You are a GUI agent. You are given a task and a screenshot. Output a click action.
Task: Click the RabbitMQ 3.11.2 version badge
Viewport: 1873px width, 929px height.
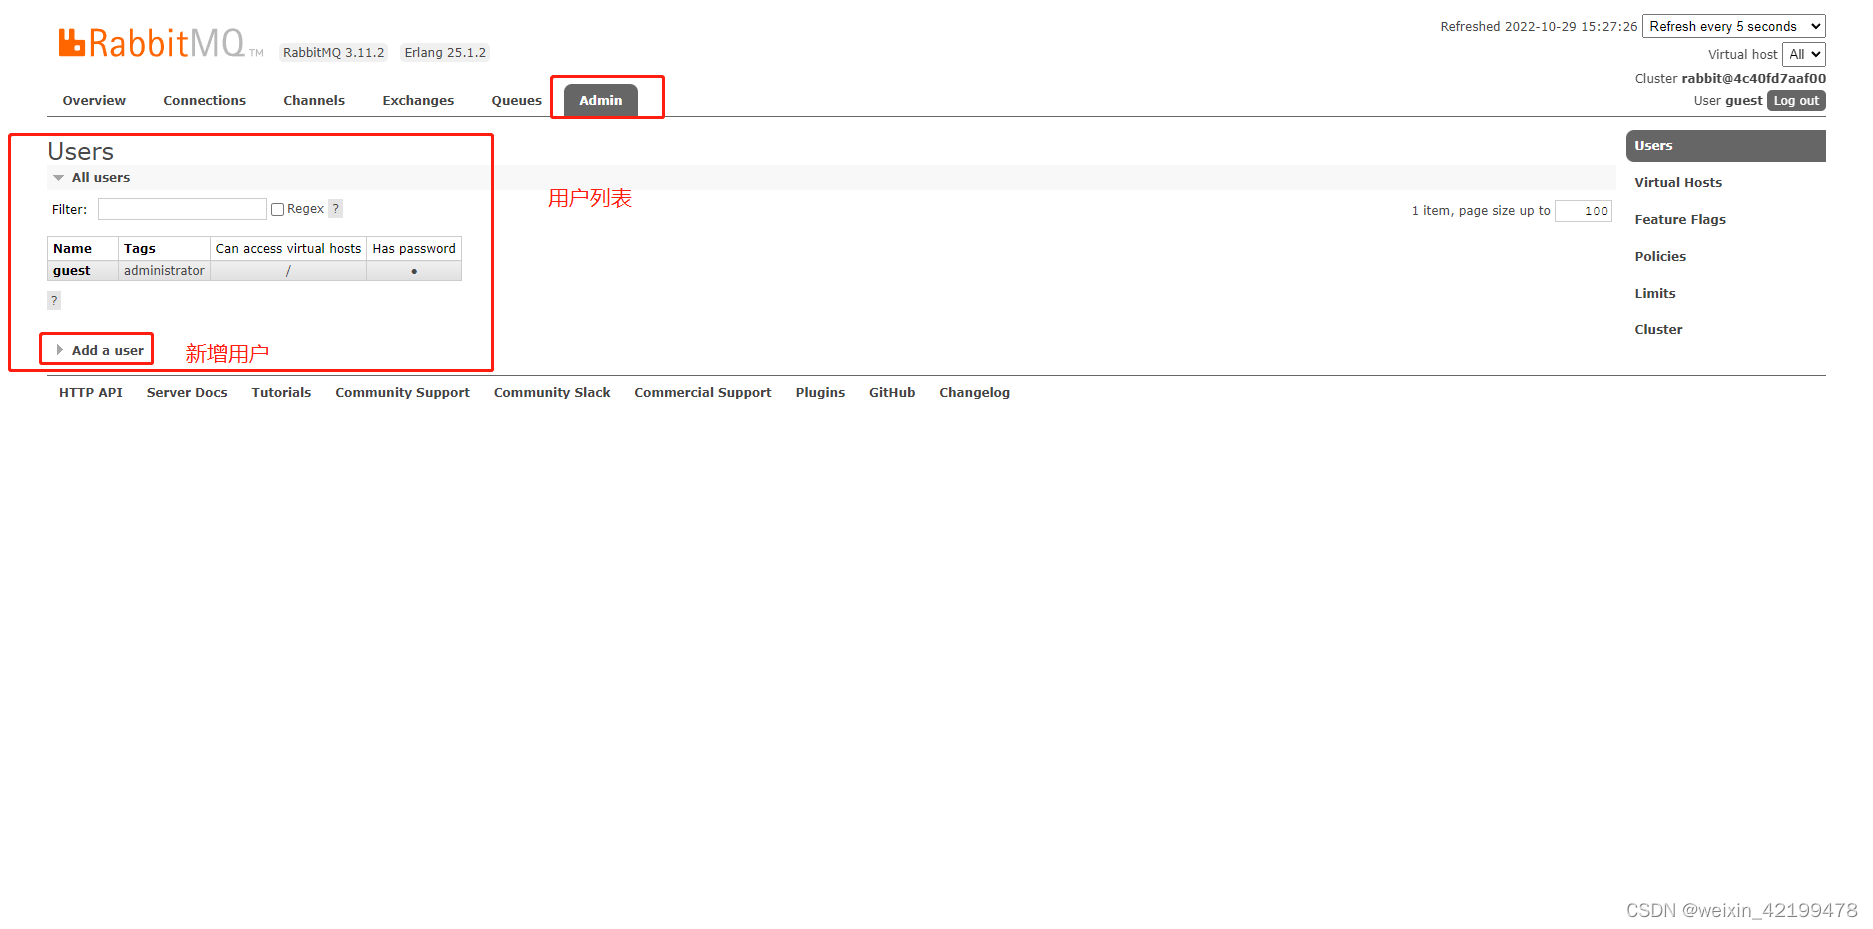click(332, 52)
